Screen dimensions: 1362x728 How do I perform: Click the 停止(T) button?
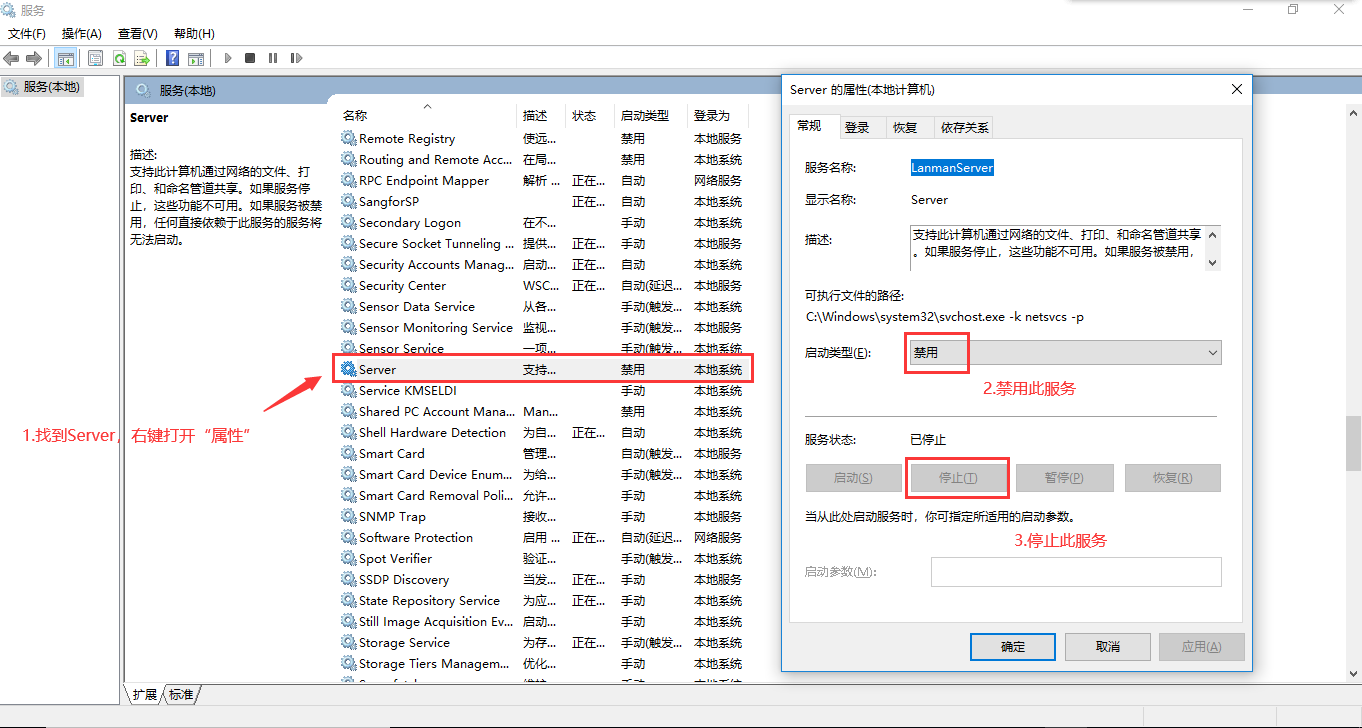(957, 478)
